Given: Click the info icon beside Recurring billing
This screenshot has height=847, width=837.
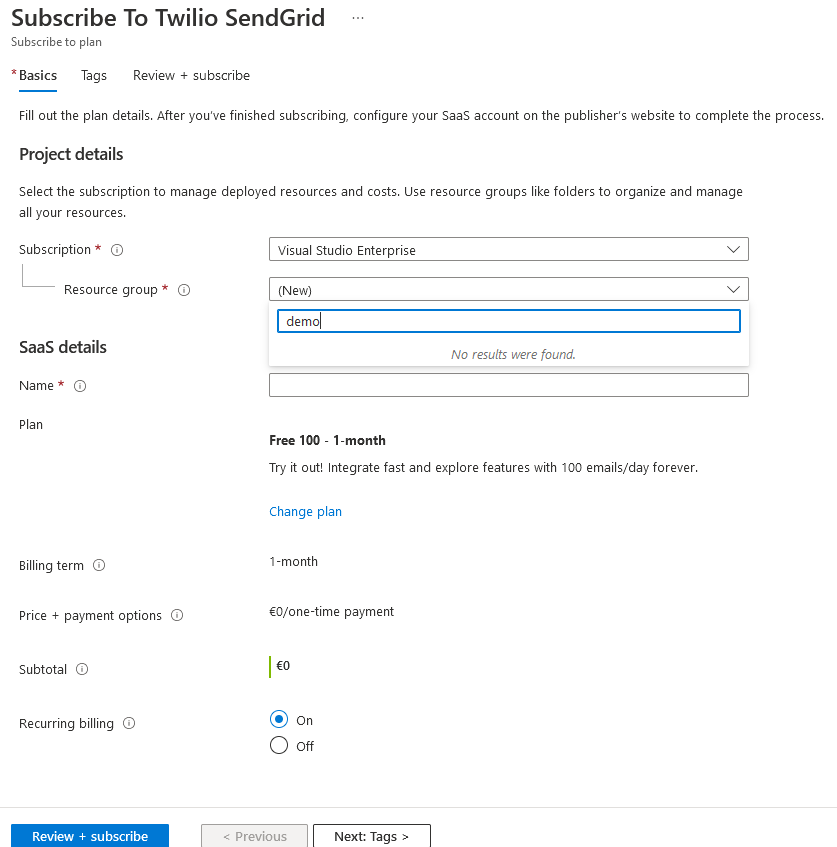Looking at the screenshot, I should [129, 723].
